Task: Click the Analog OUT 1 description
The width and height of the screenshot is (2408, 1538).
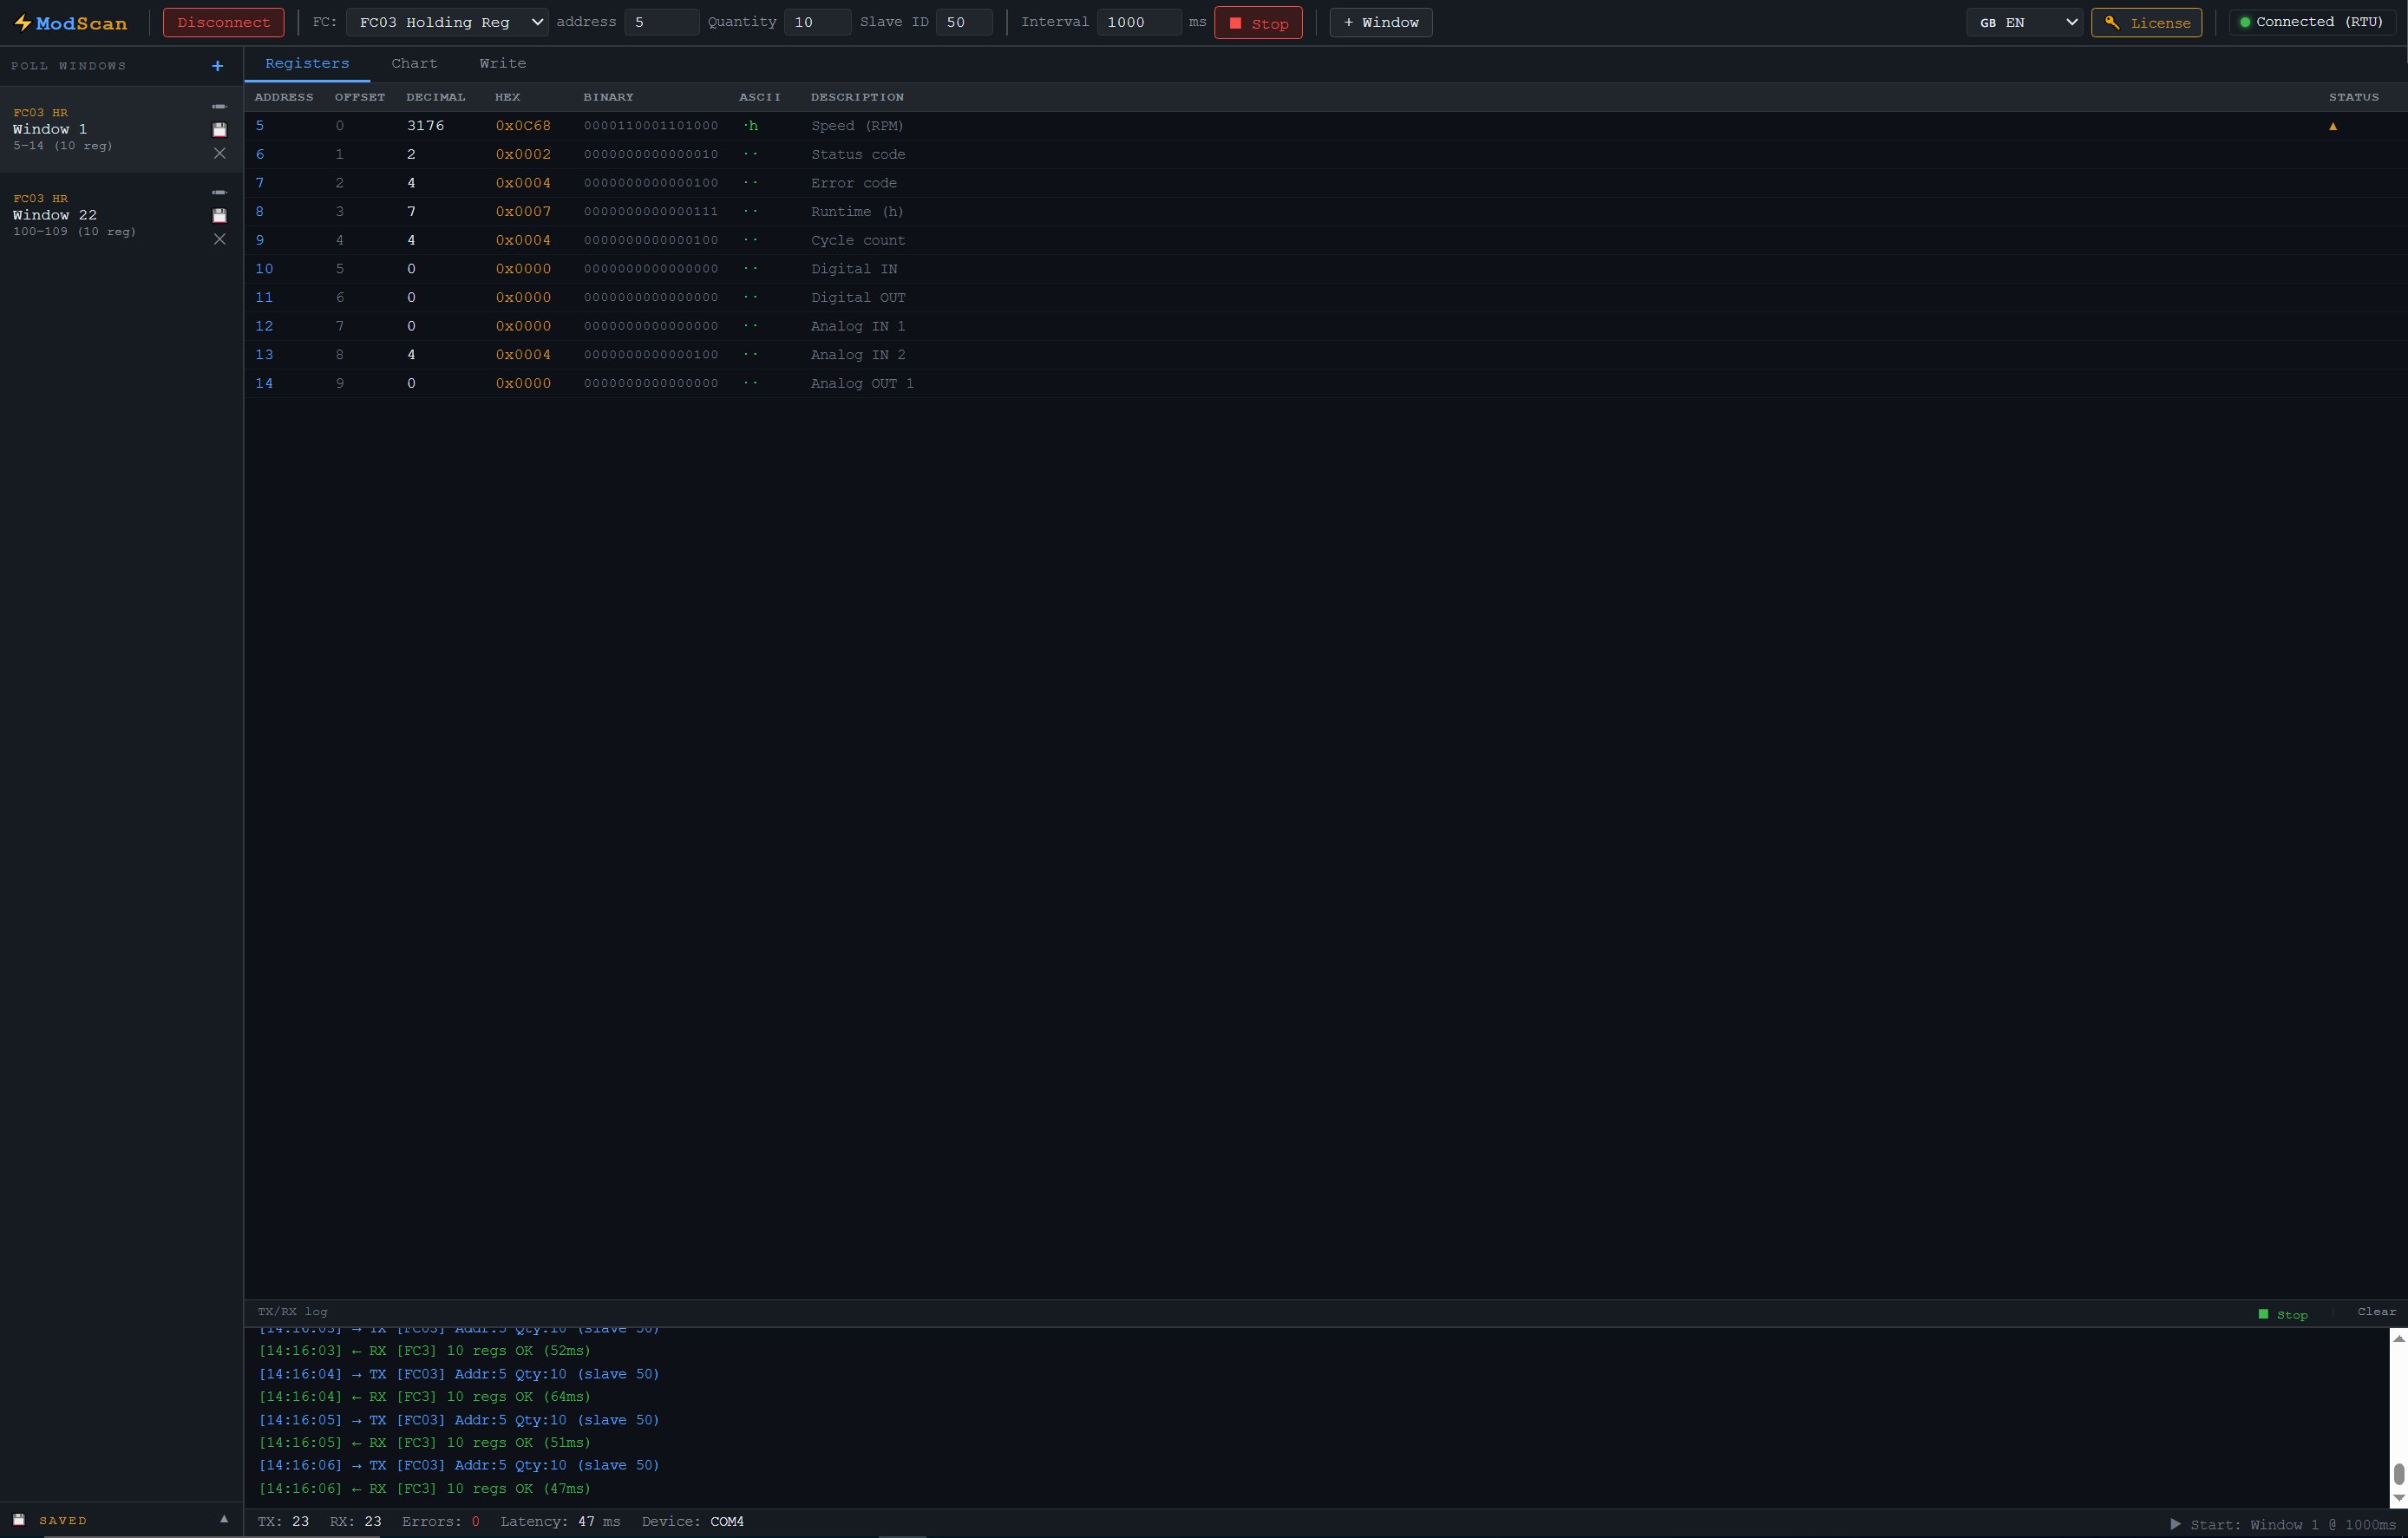Action: [x=862, y=384]
